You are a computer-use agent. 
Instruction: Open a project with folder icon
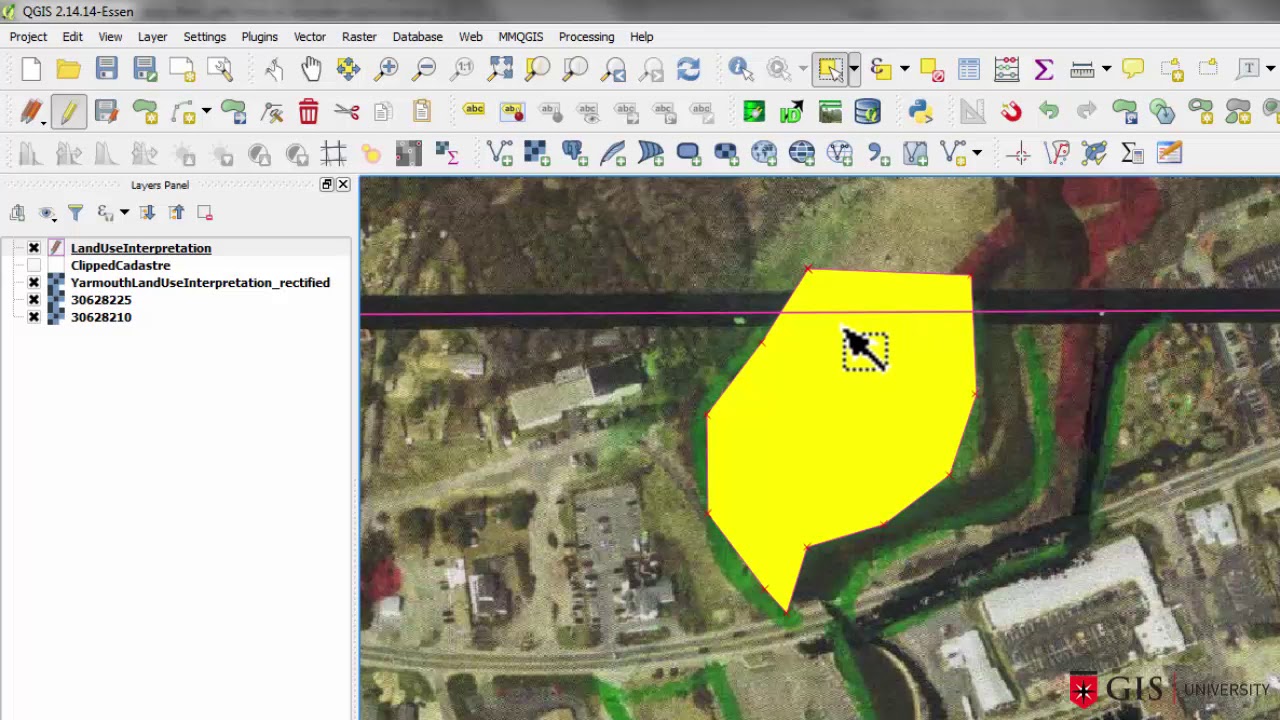[x=68, y=69]
